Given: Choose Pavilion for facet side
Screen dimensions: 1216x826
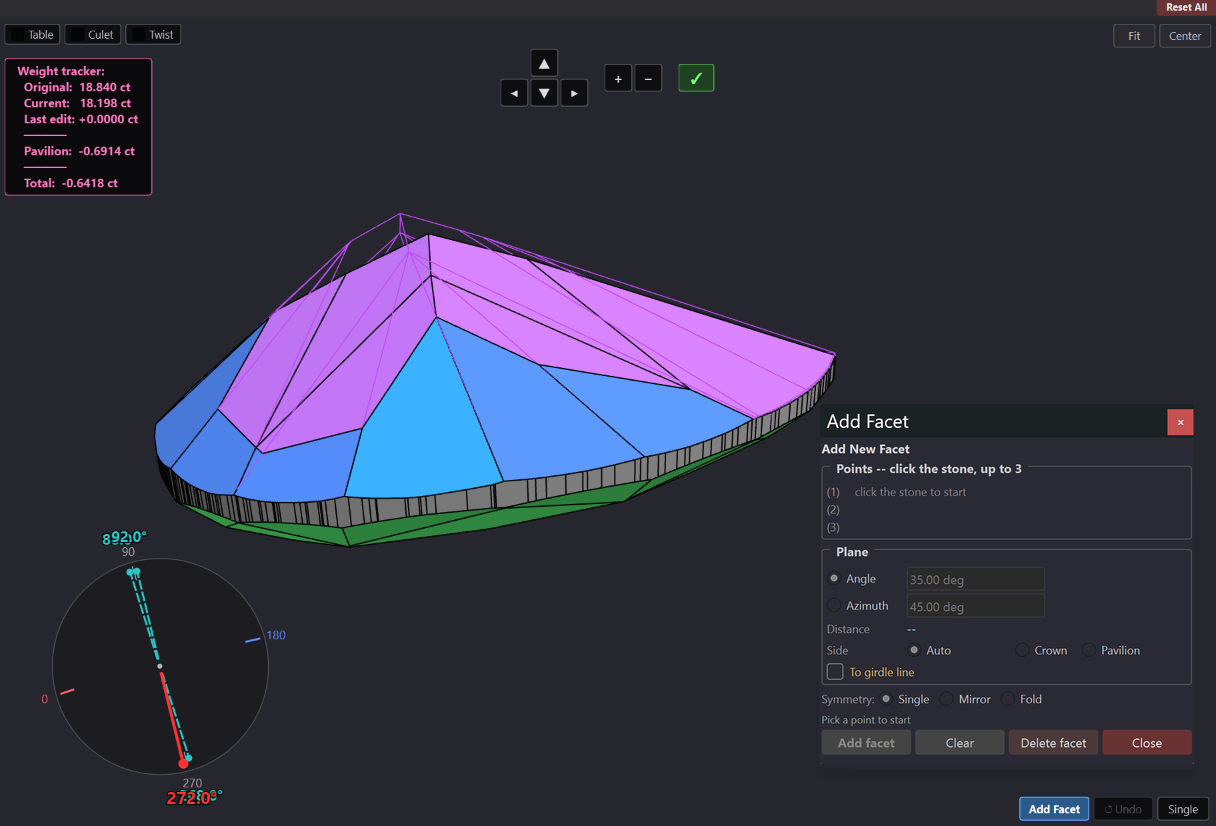Looking at the screenshot, I should point(1088,650).
